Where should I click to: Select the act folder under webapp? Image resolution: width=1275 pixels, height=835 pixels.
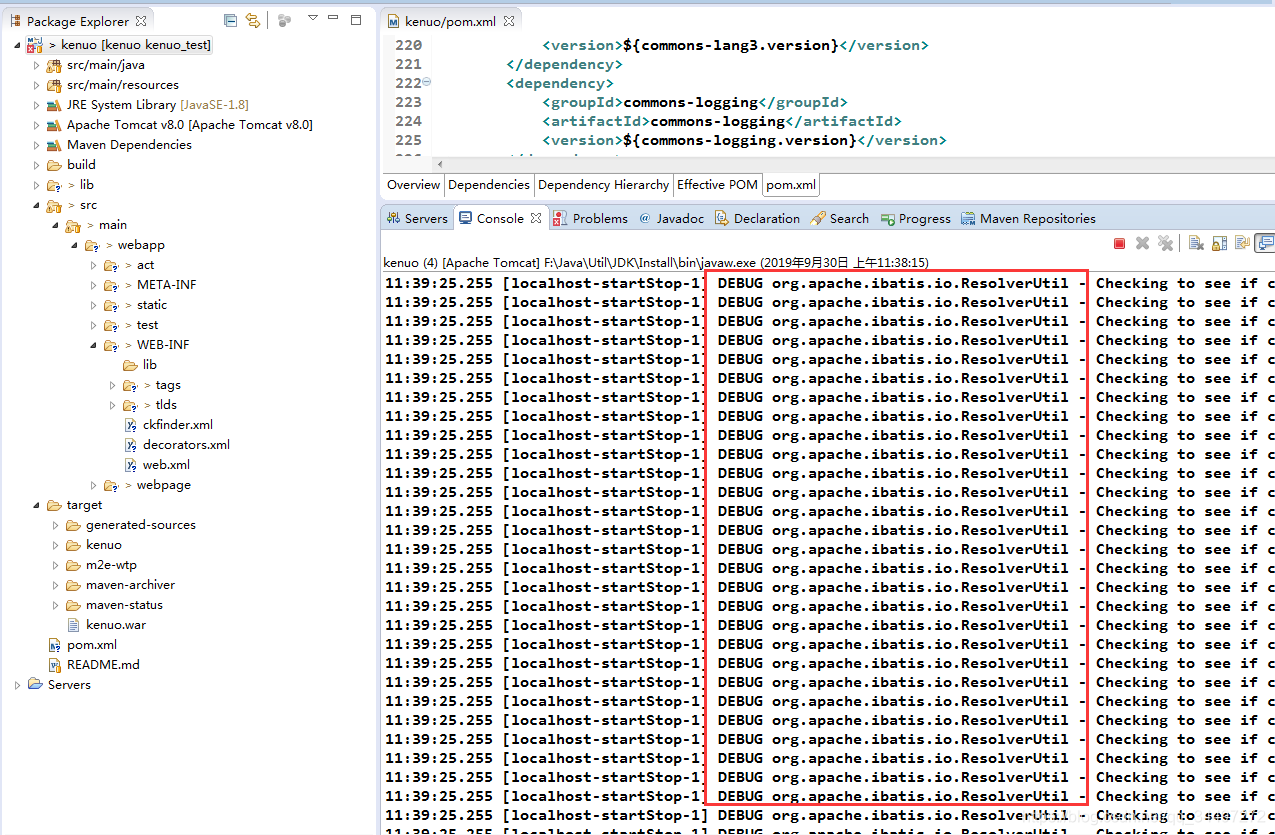pos(145,265)
